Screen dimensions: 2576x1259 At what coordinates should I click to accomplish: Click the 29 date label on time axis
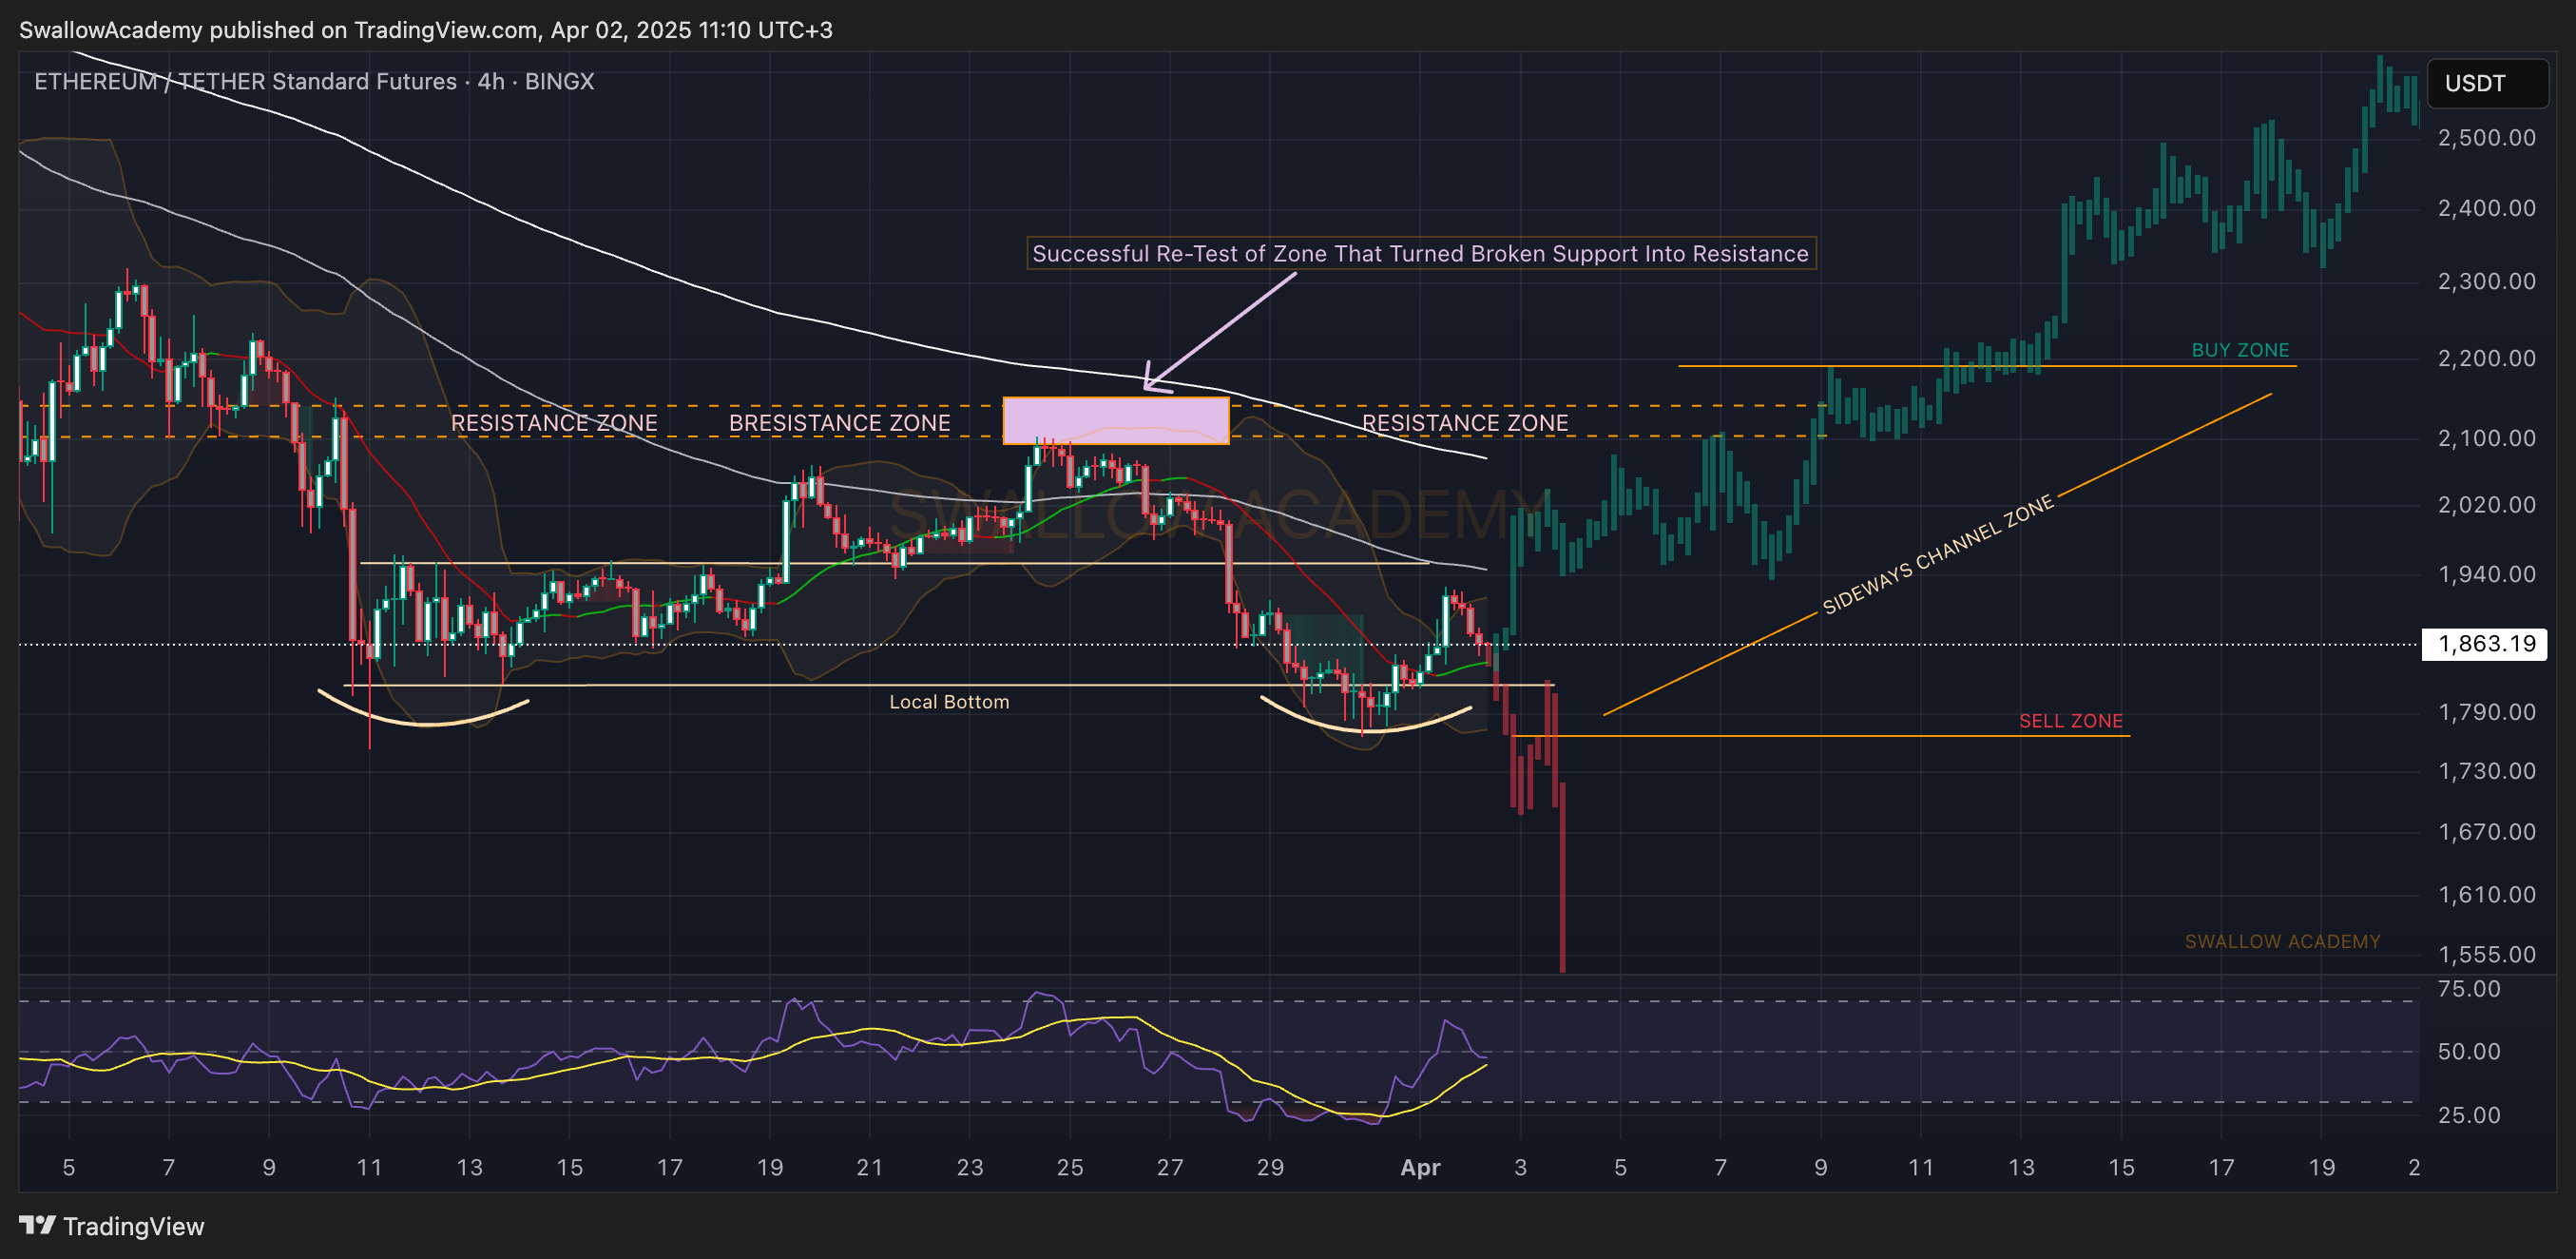coord(1270,1167)
